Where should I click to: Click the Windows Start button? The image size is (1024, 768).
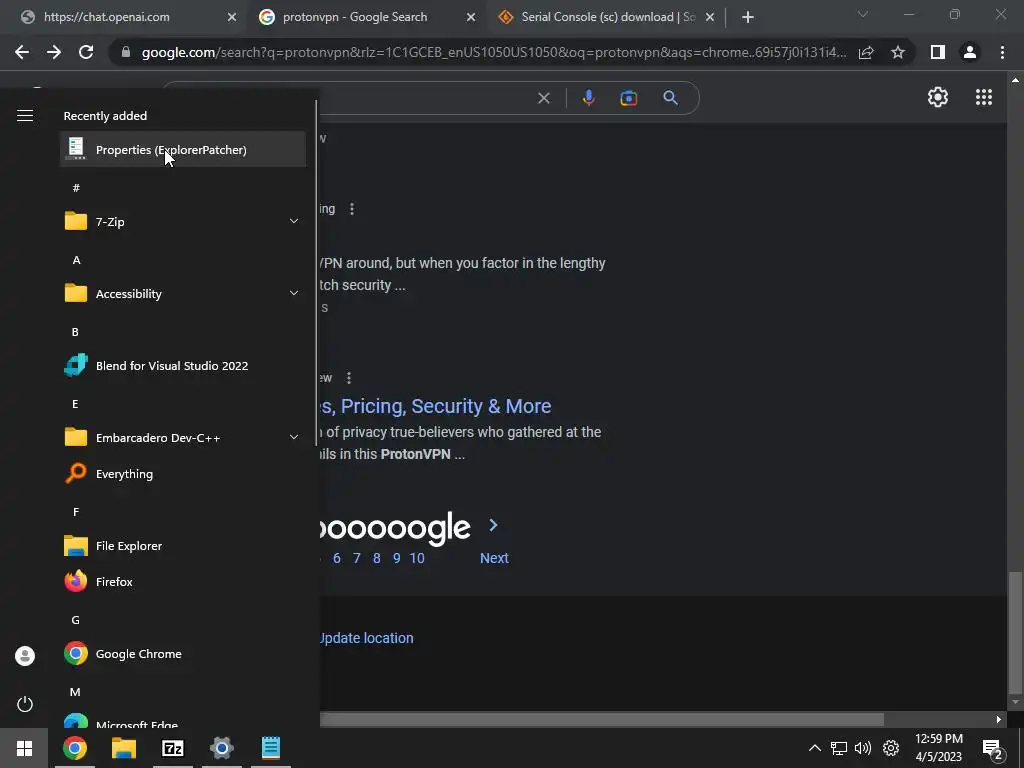24,748
